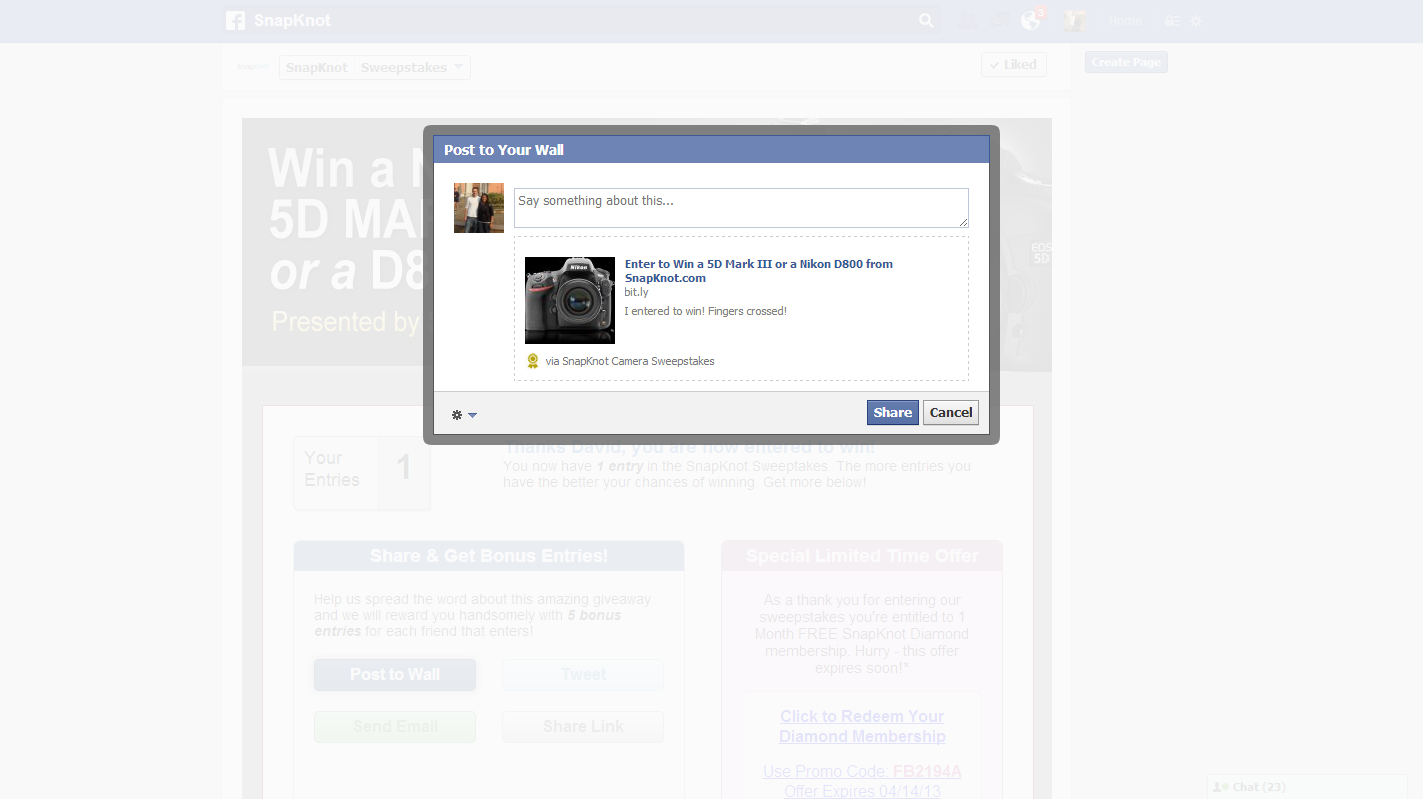Click the Cancel button
This screenshot has height=799, width=1423.
coord(951,412)
